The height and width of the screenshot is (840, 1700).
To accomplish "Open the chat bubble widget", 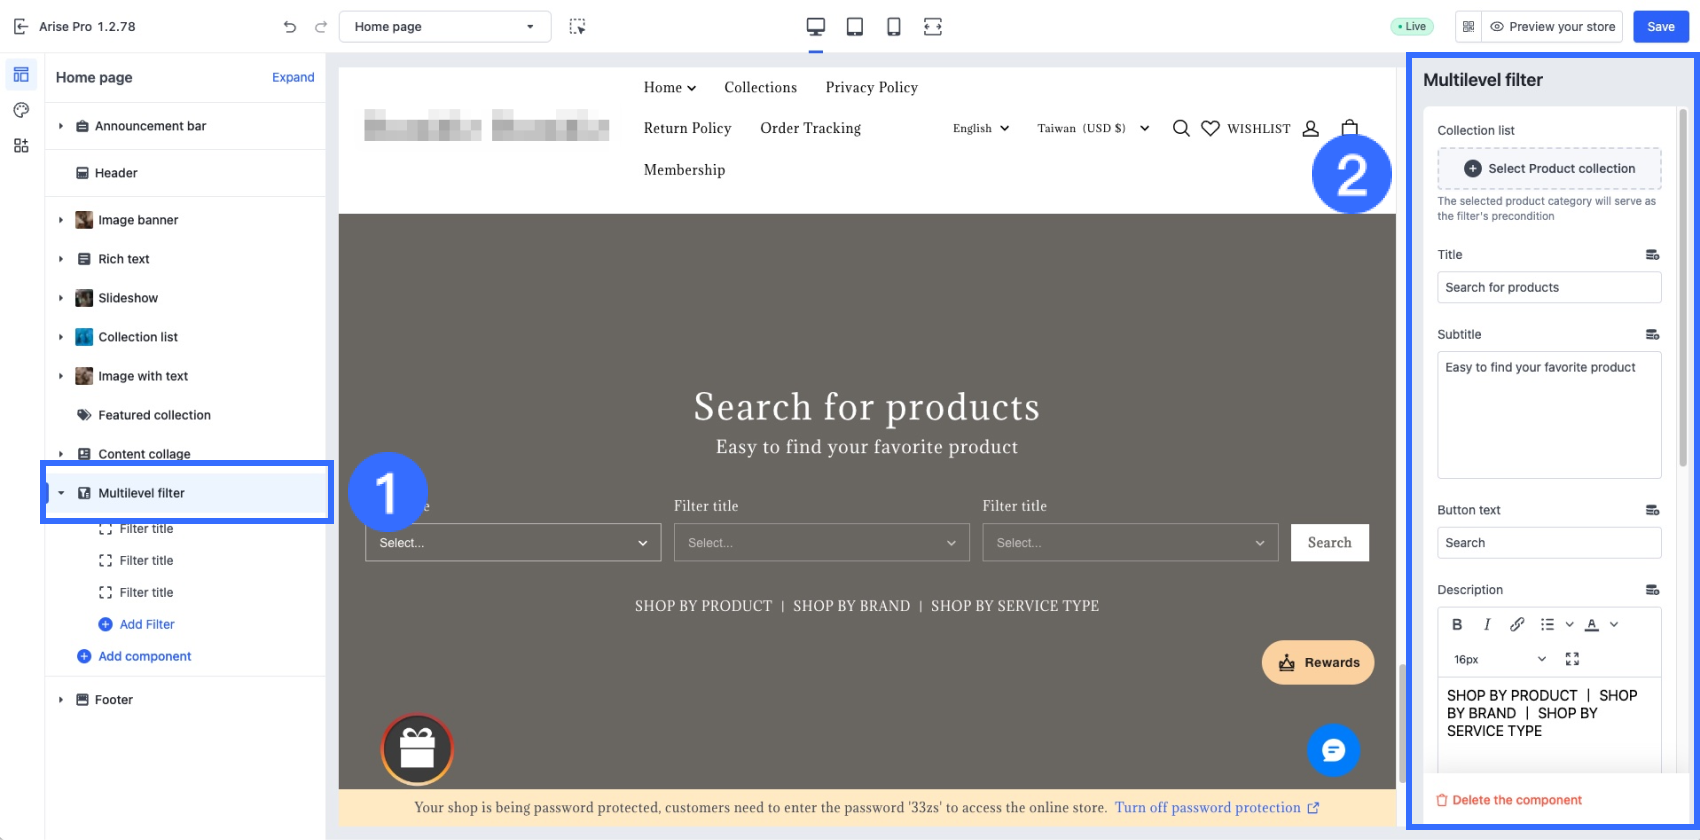I will (x=1333, y=750).
